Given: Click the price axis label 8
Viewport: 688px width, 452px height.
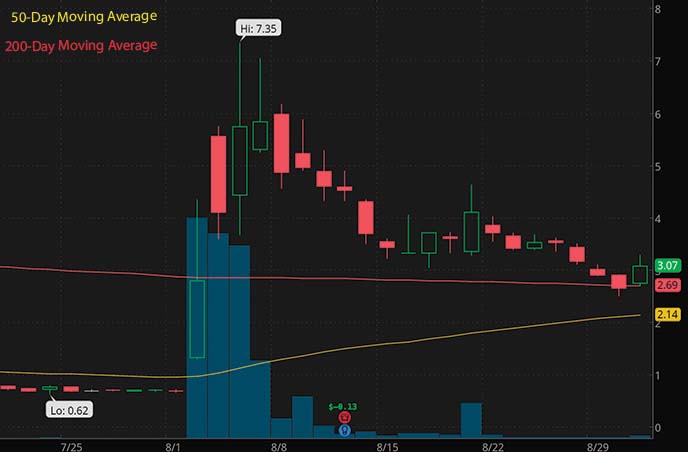Looking at the screenshot, I should pos(658,9).
